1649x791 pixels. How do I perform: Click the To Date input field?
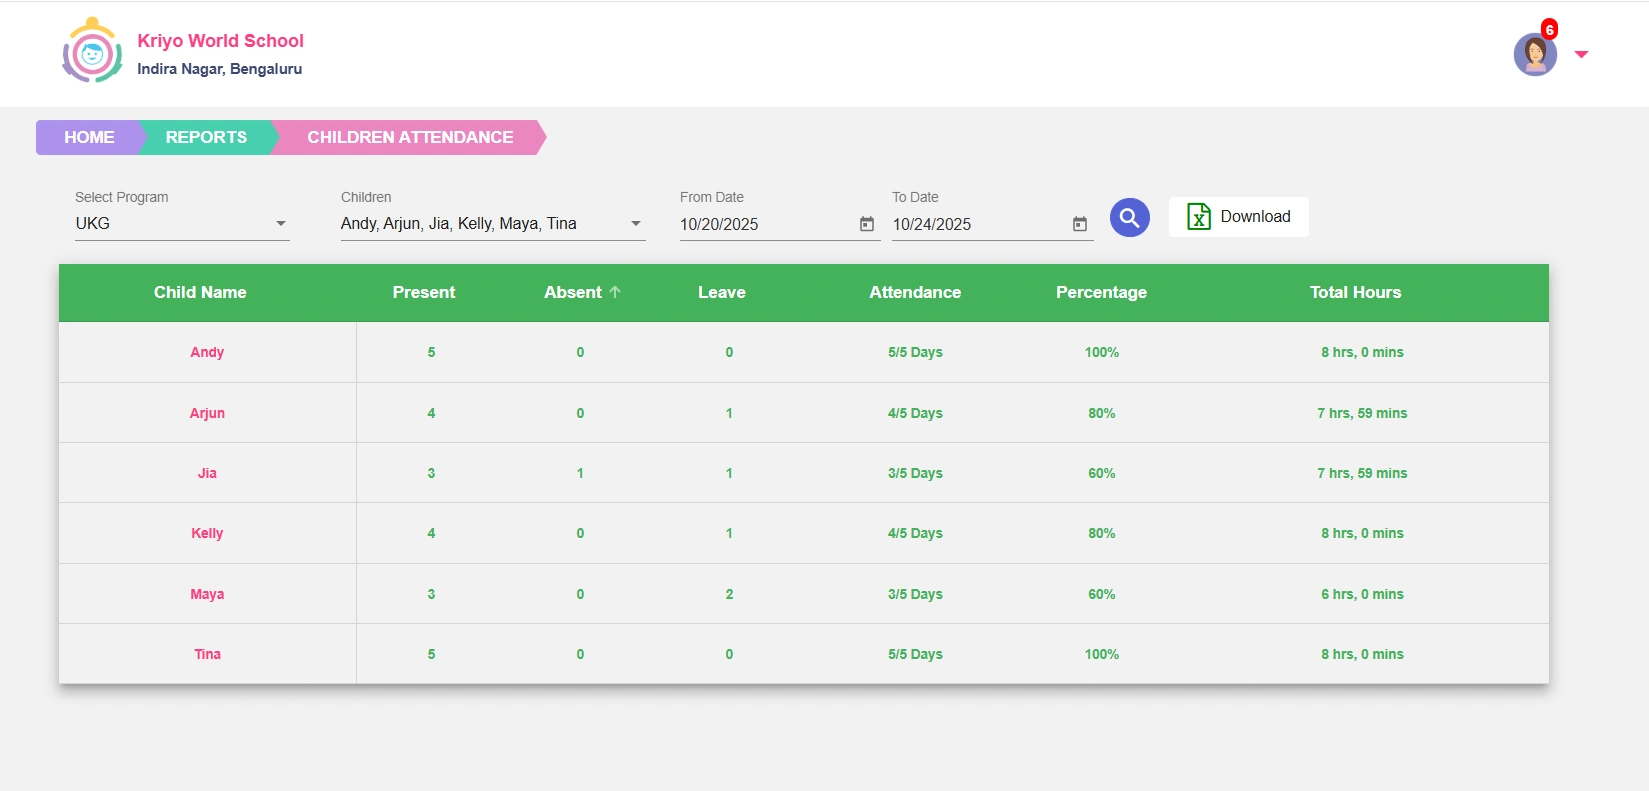[x=993, y=224]
